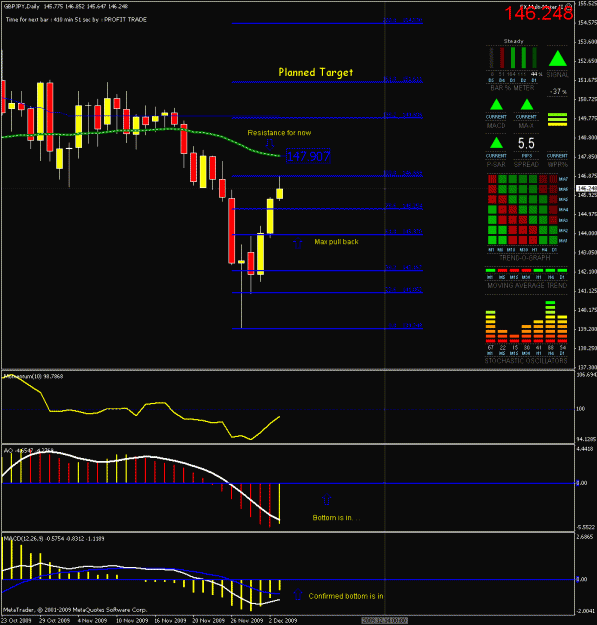
Task: Click the Trend-O-Graph top-left red cell
Action: 492,179
